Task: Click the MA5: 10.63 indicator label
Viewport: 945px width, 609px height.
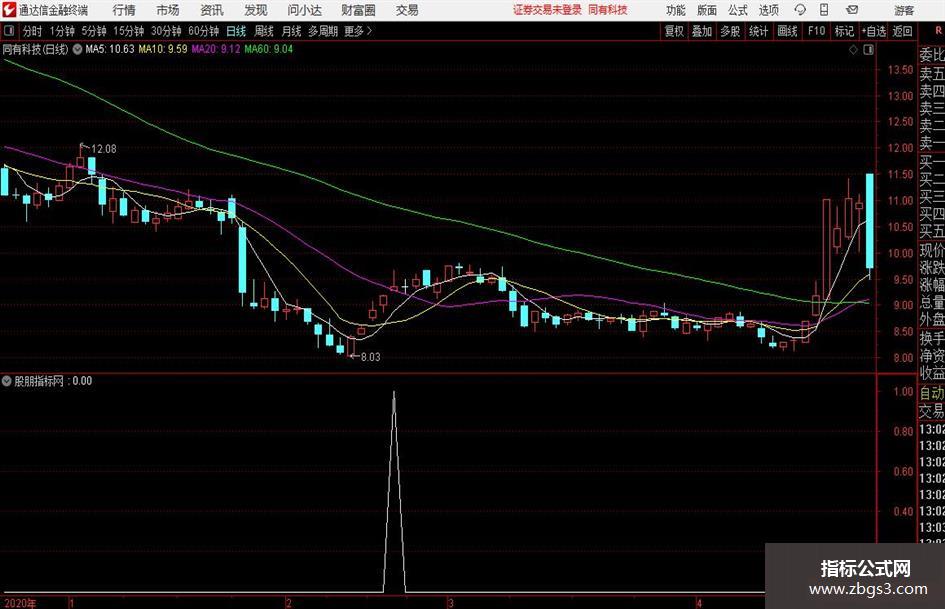Action: point(110,49)
